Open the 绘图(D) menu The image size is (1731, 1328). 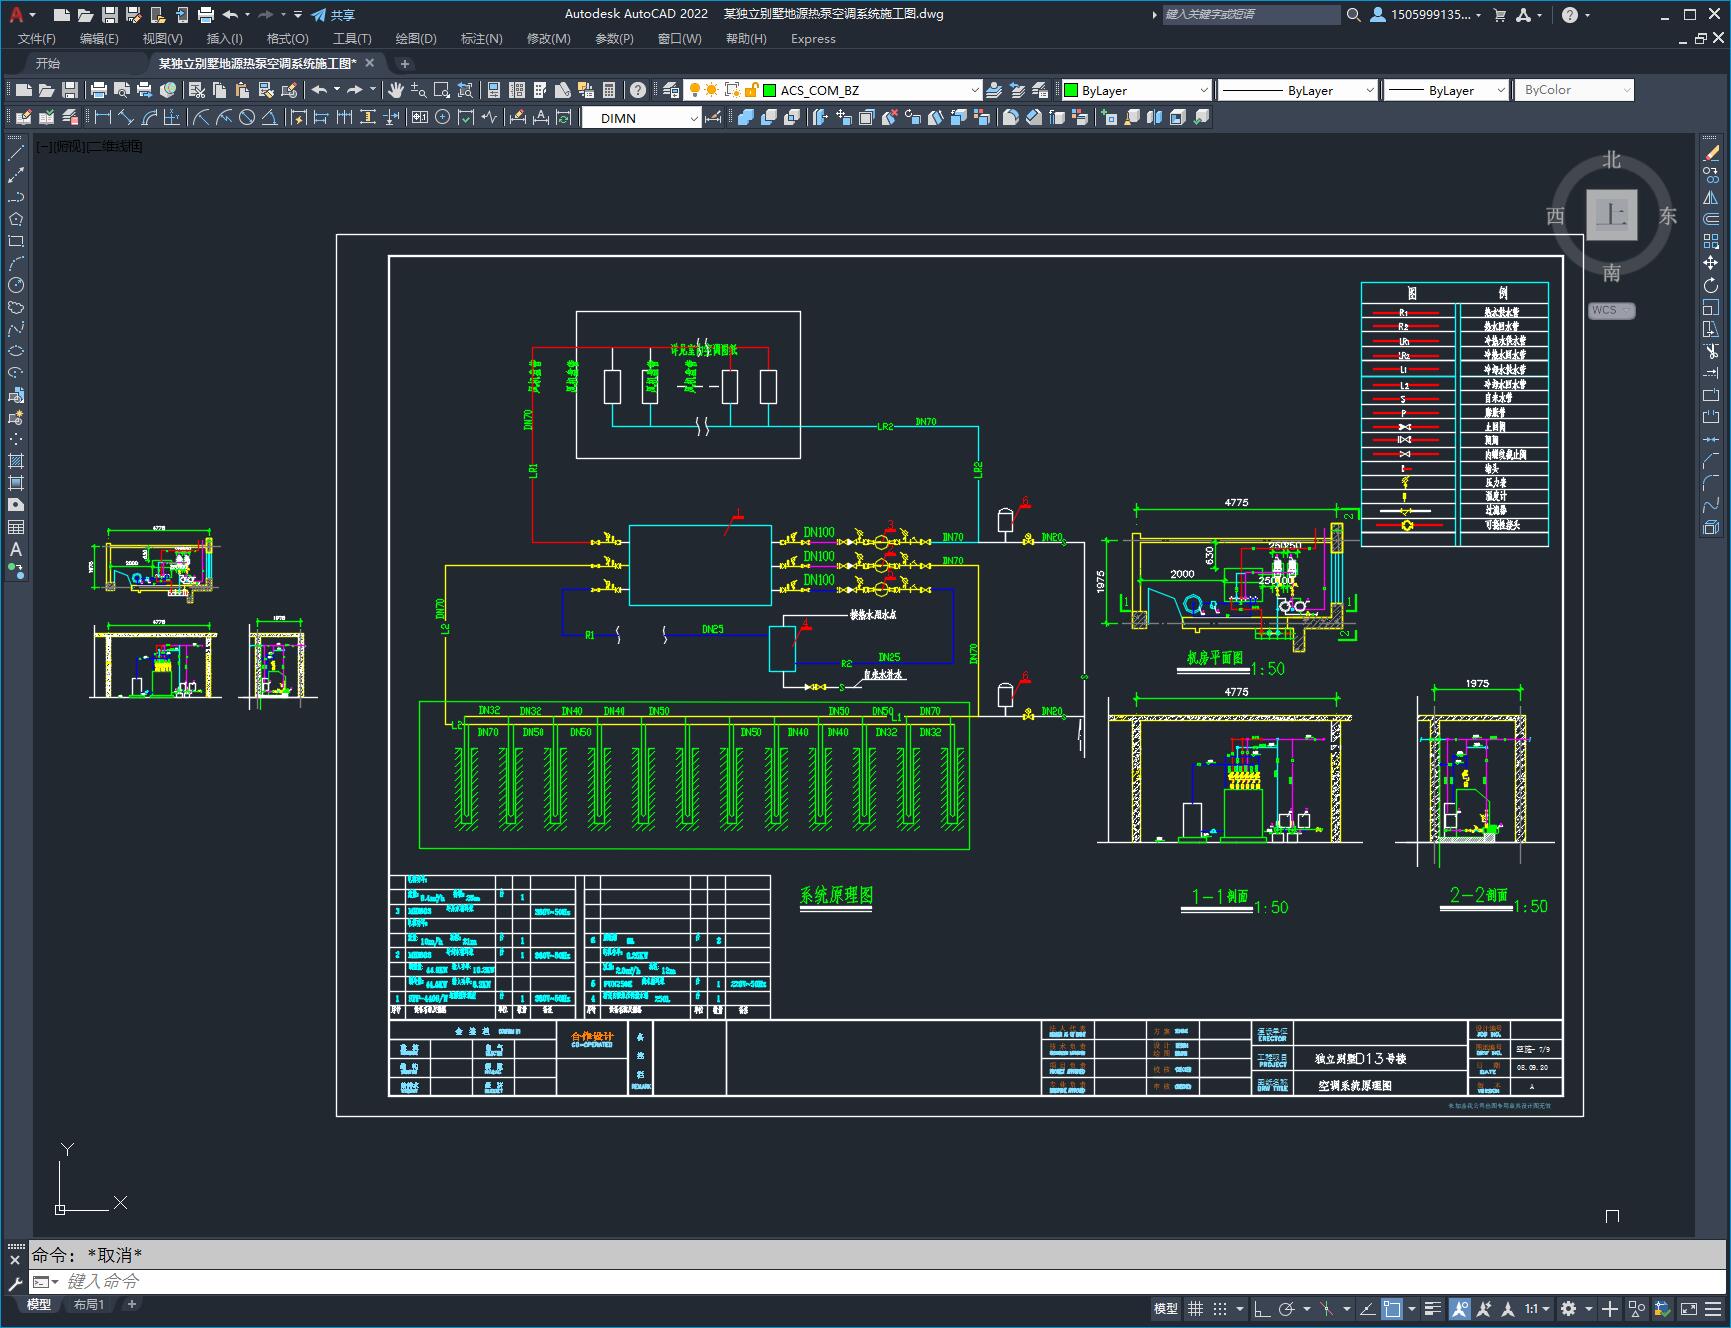coord(415,39)
